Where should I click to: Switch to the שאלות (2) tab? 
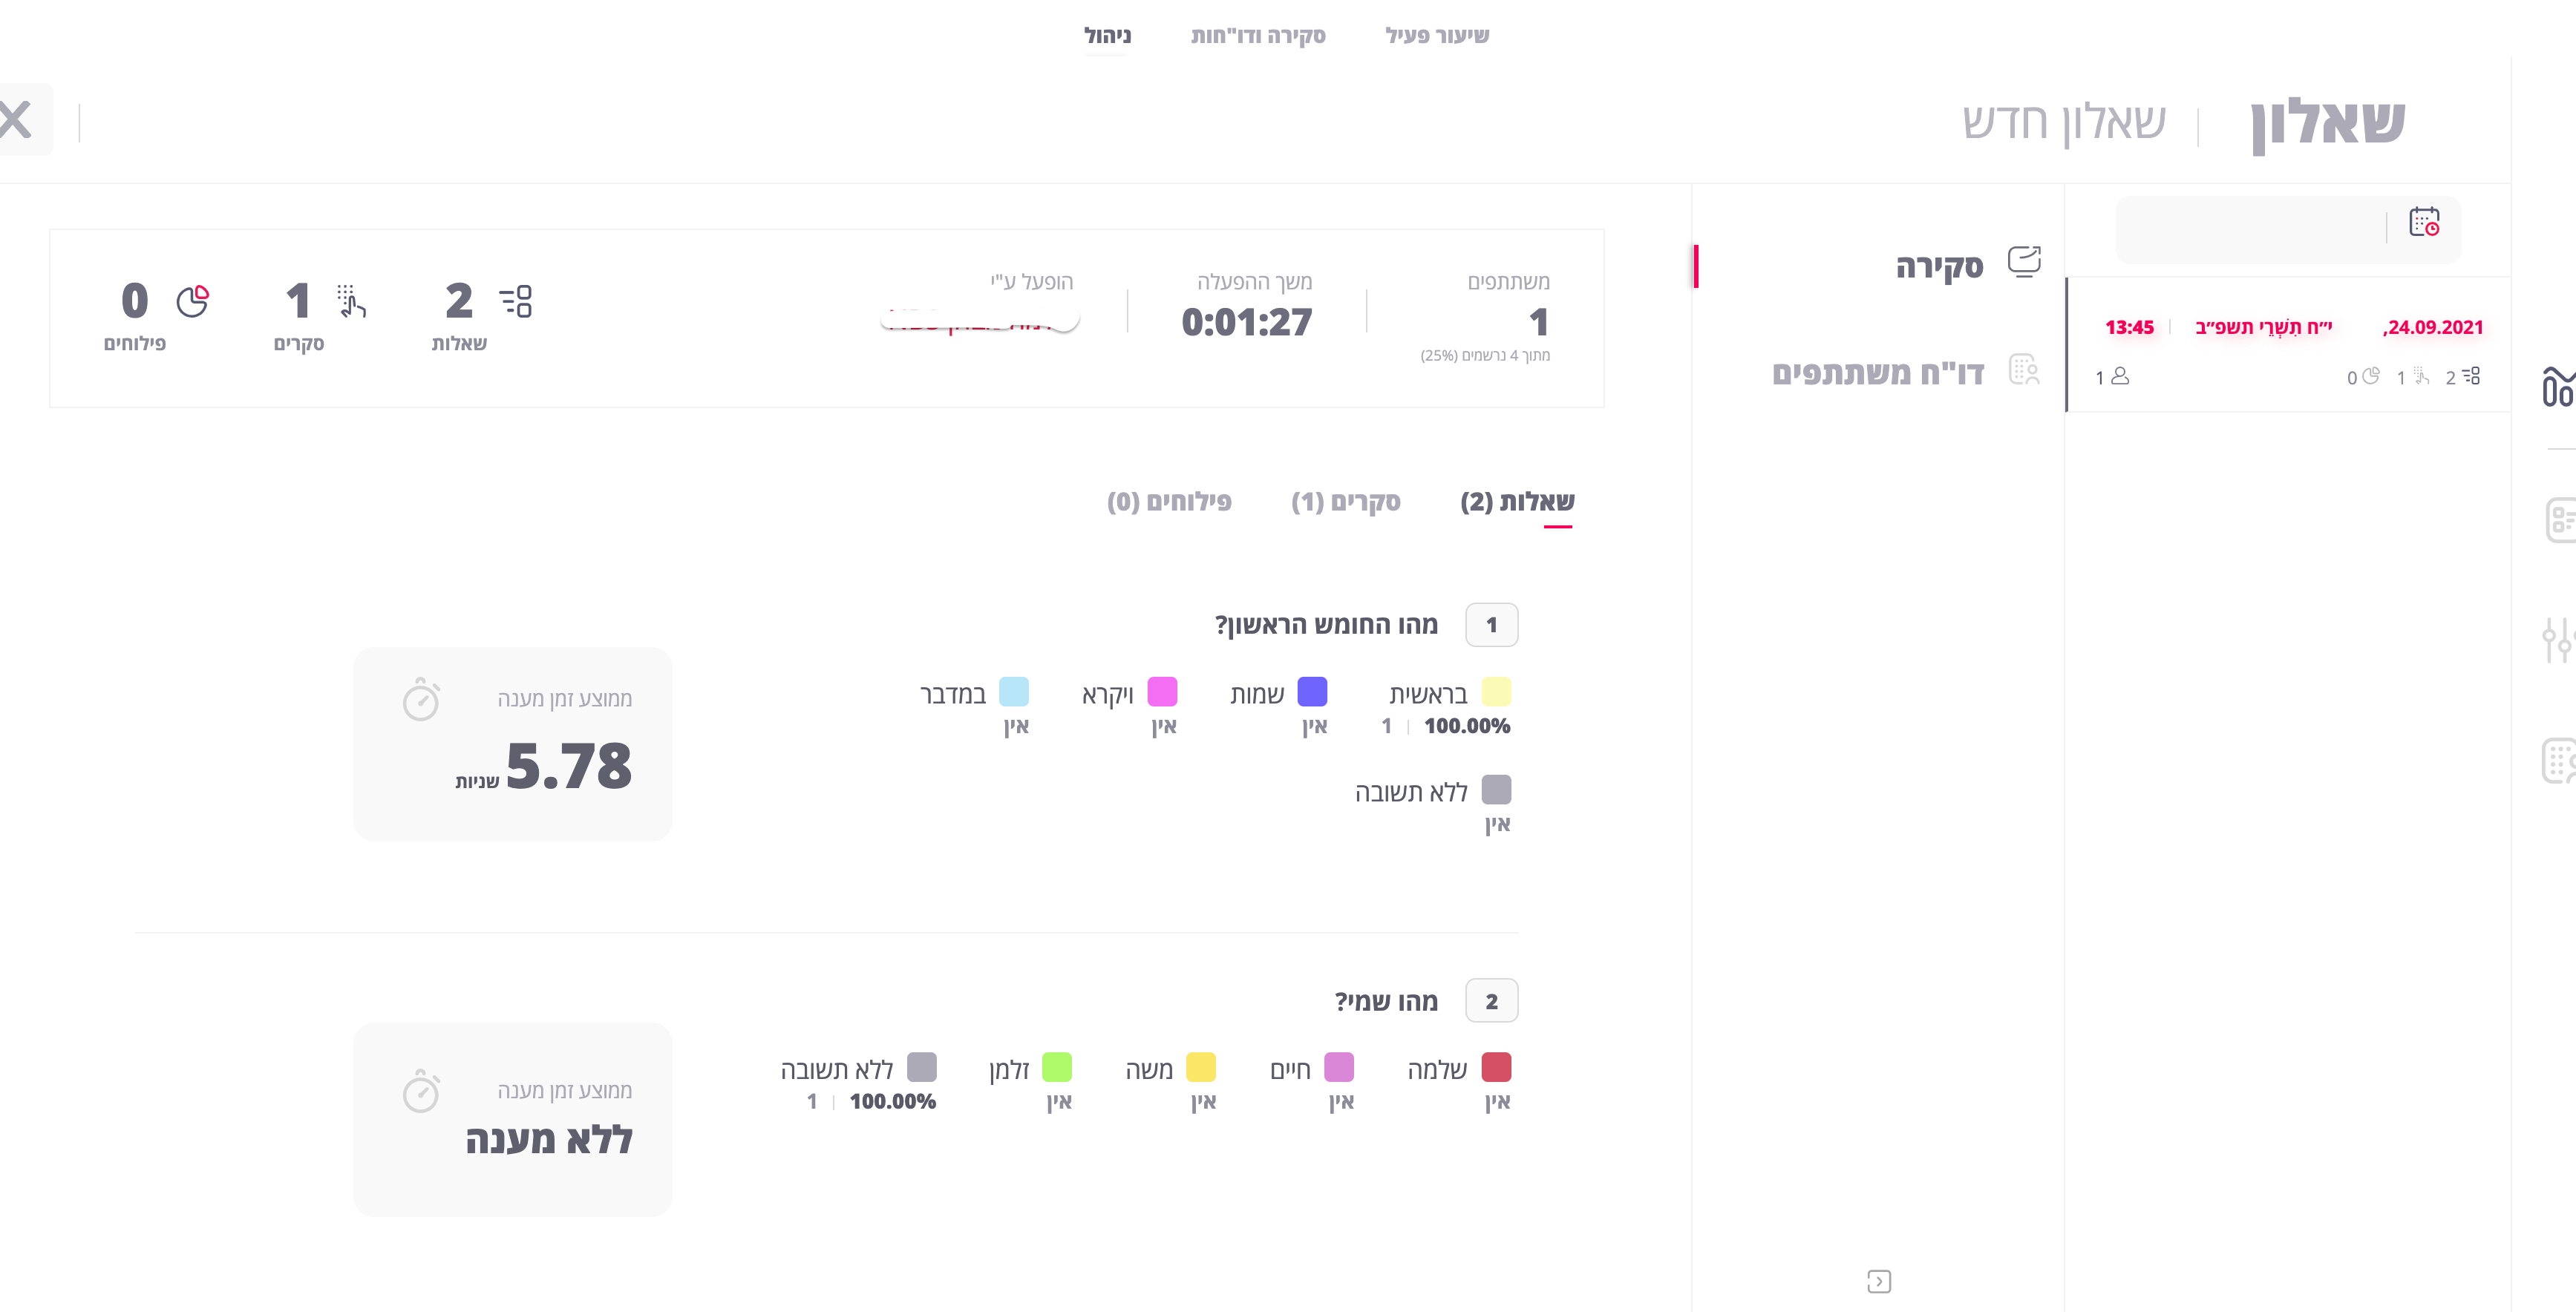pyautogui.click(x=1517, y=502)
